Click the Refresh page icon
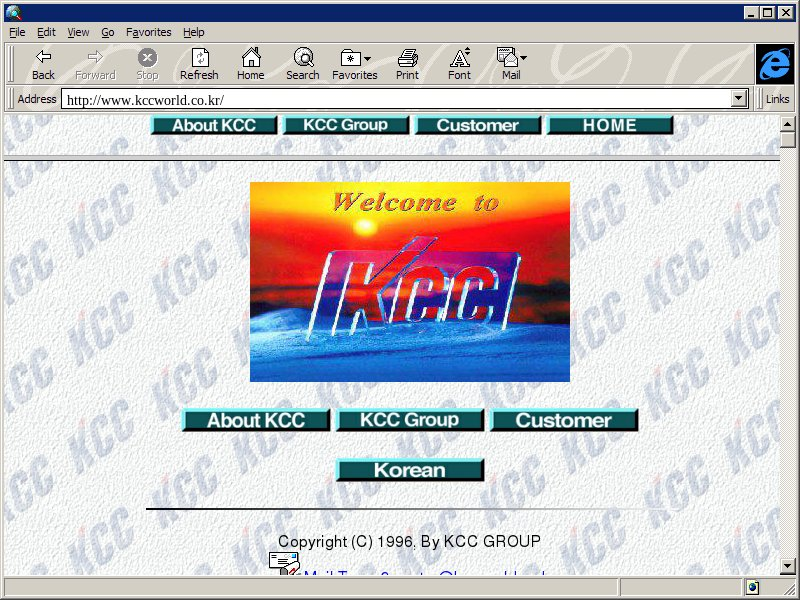The image size is (800, 600). (x=199, y=58)
